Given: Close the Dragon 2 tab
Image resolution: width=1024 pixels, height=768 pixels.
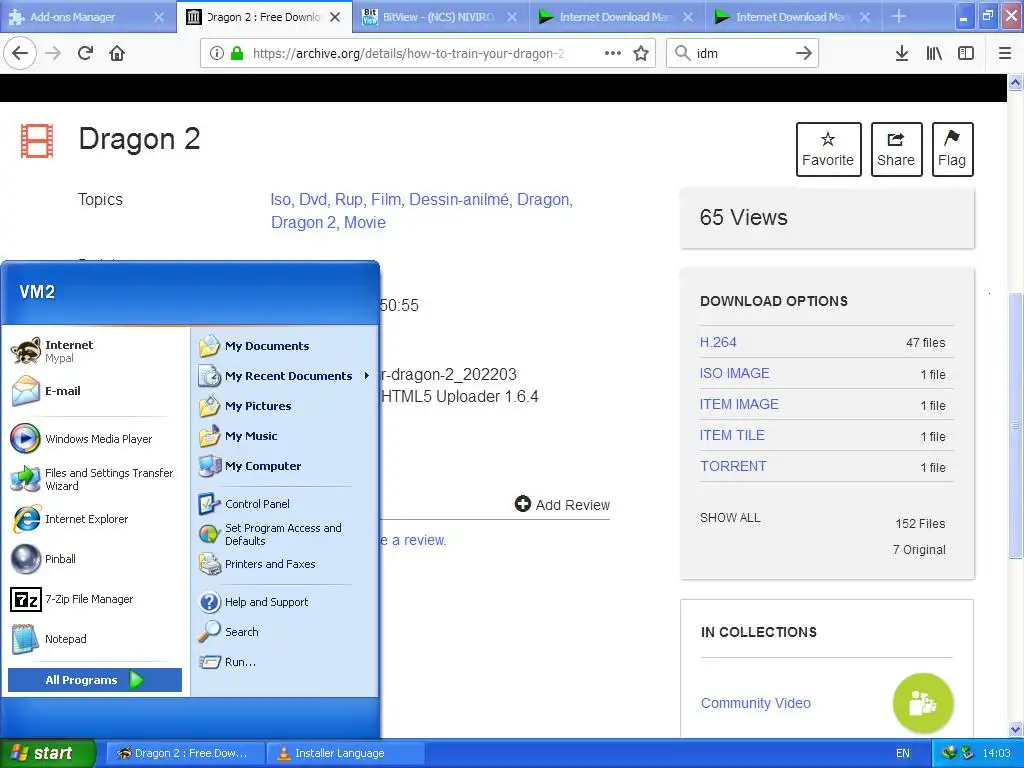Looking at the screenshot, I should coord(335,17).
